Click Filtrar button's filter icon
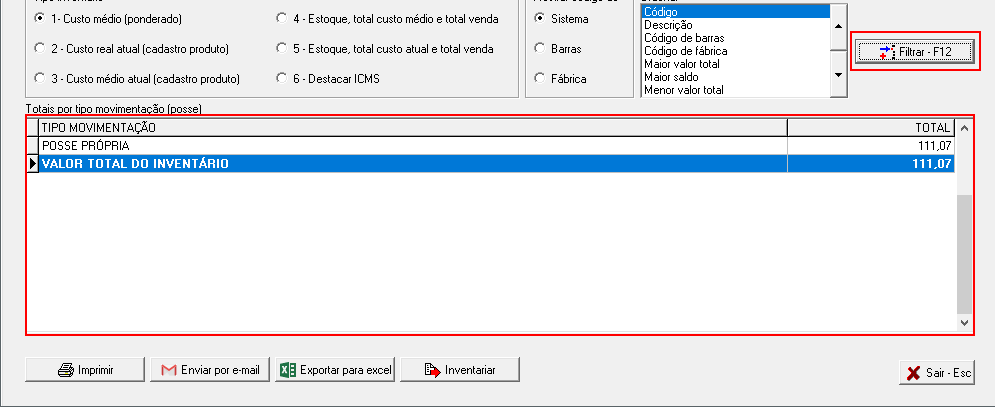This screenshot has height=407, width=995. 886,52
